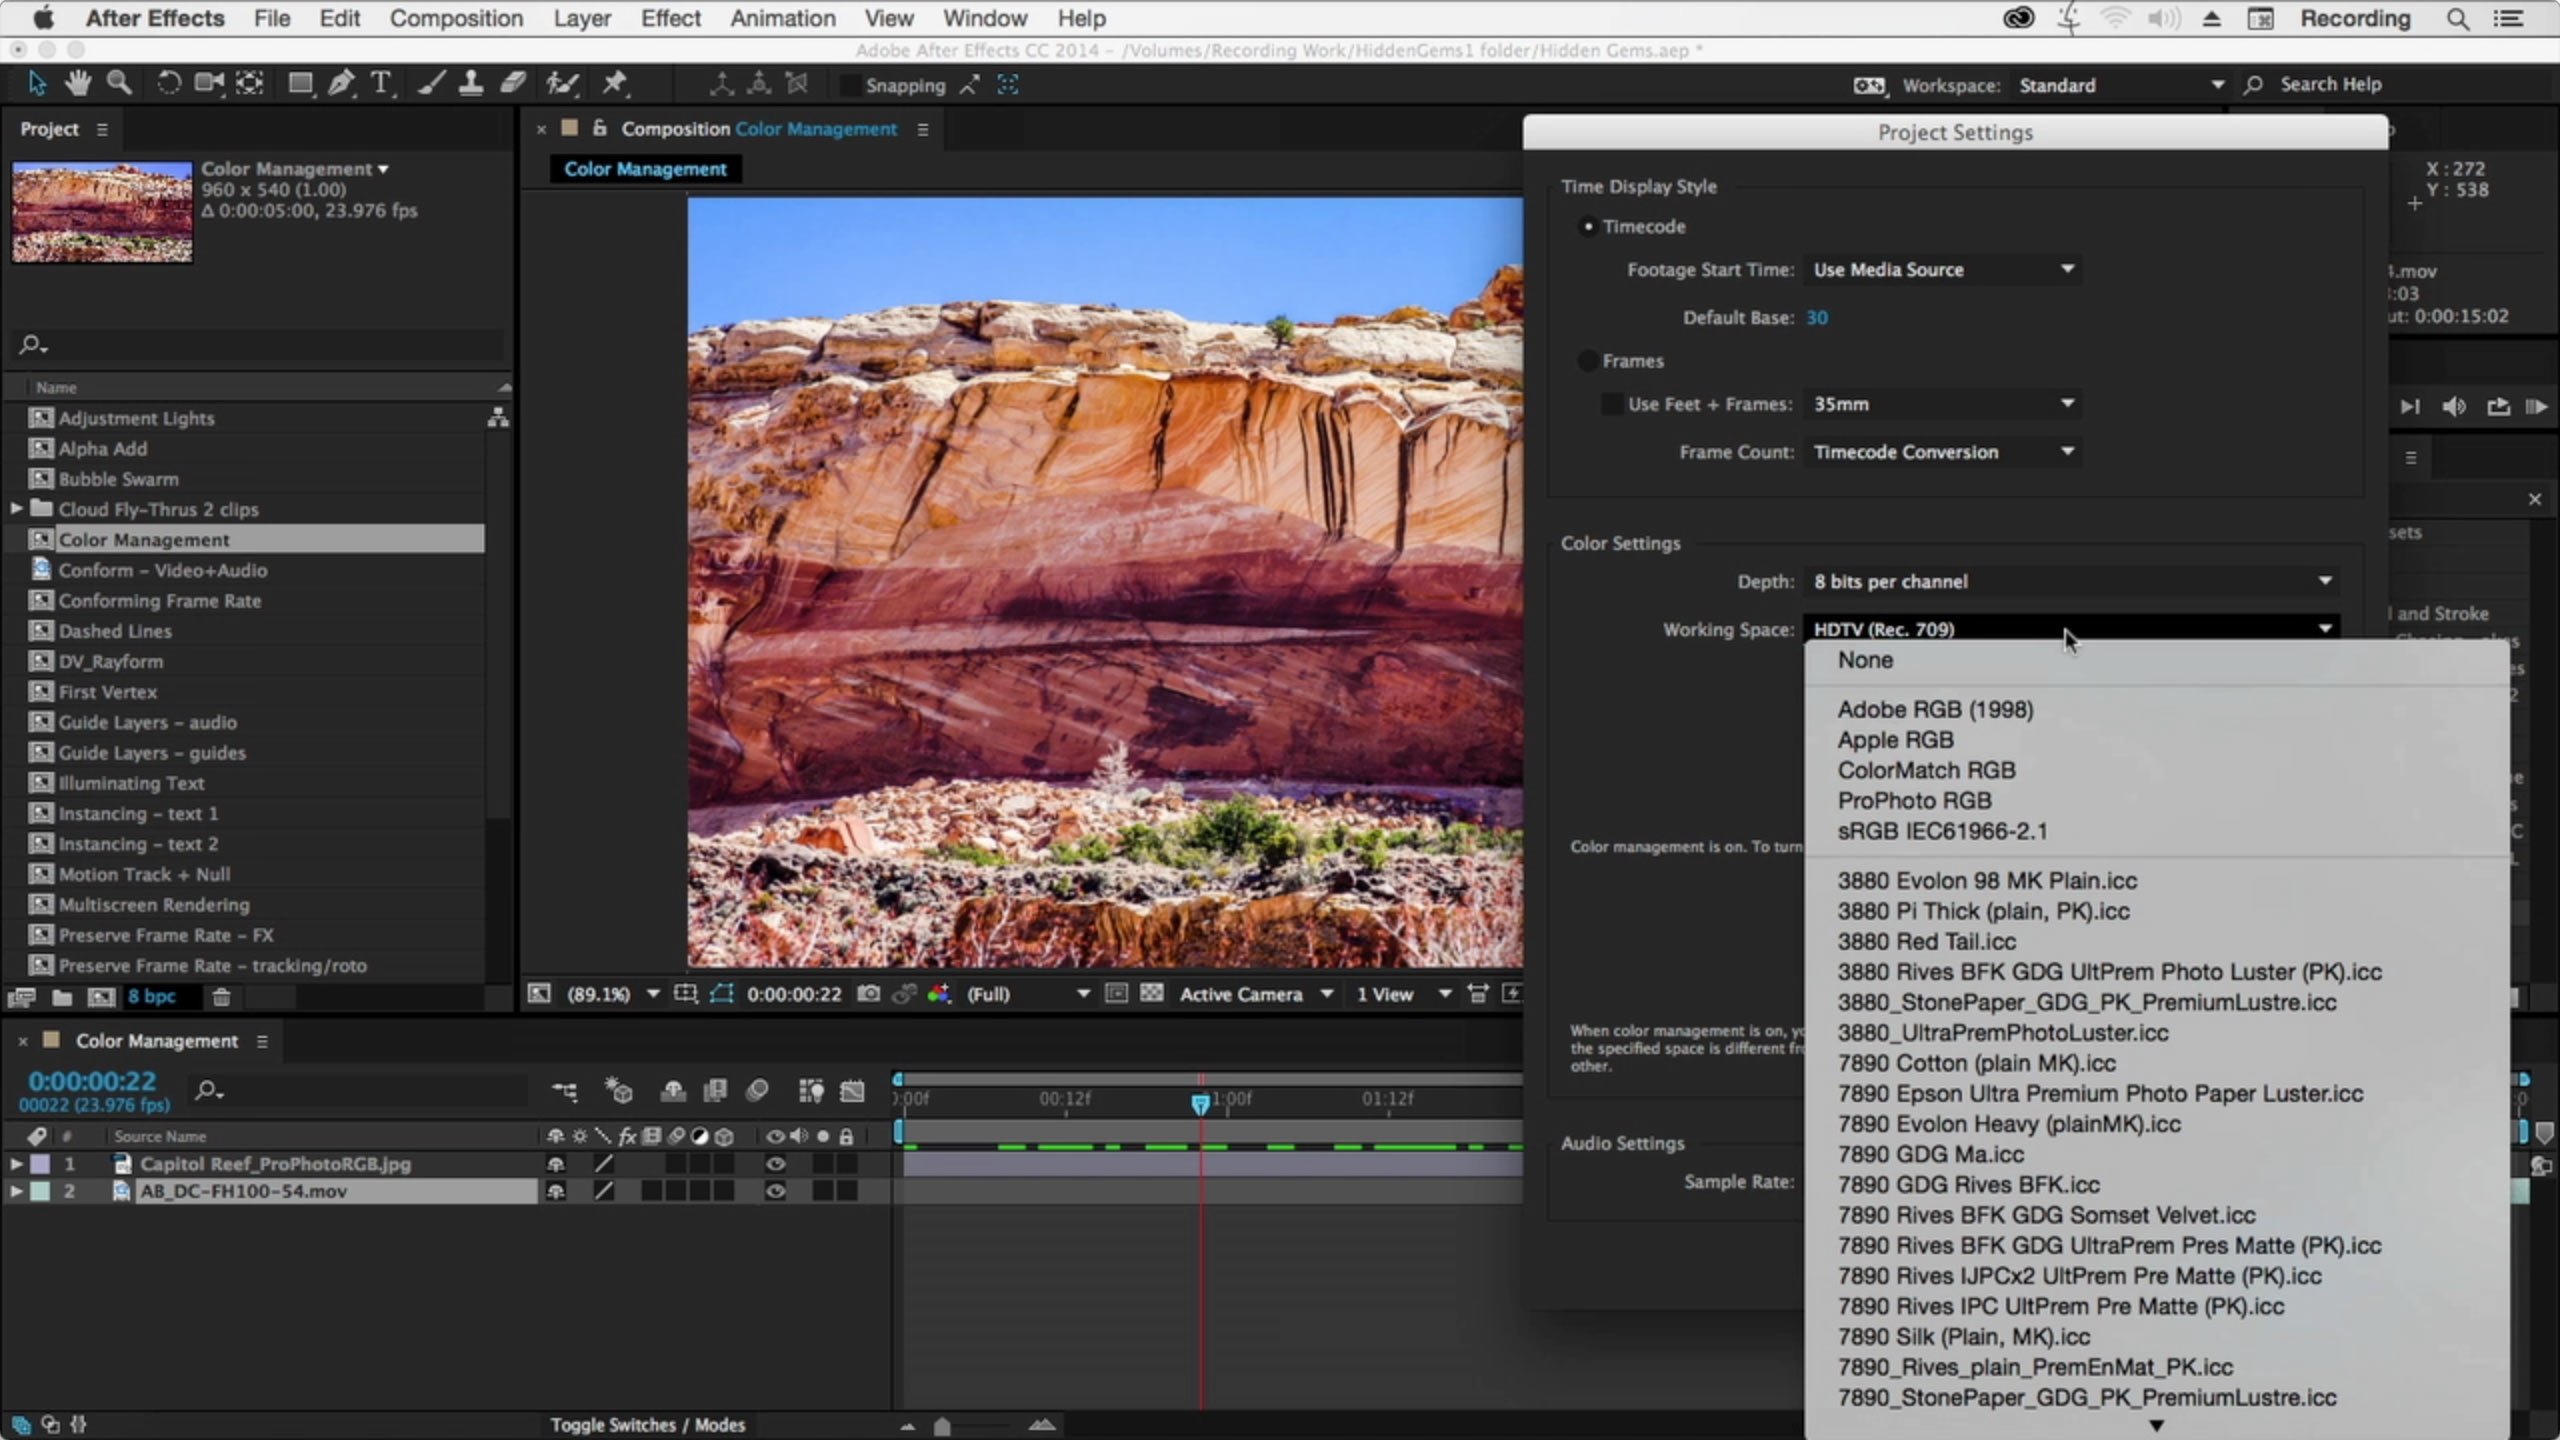Viewport: 2560px width, 1440px height.
Task: Open the Animation menu
Action: click(782, 19)
